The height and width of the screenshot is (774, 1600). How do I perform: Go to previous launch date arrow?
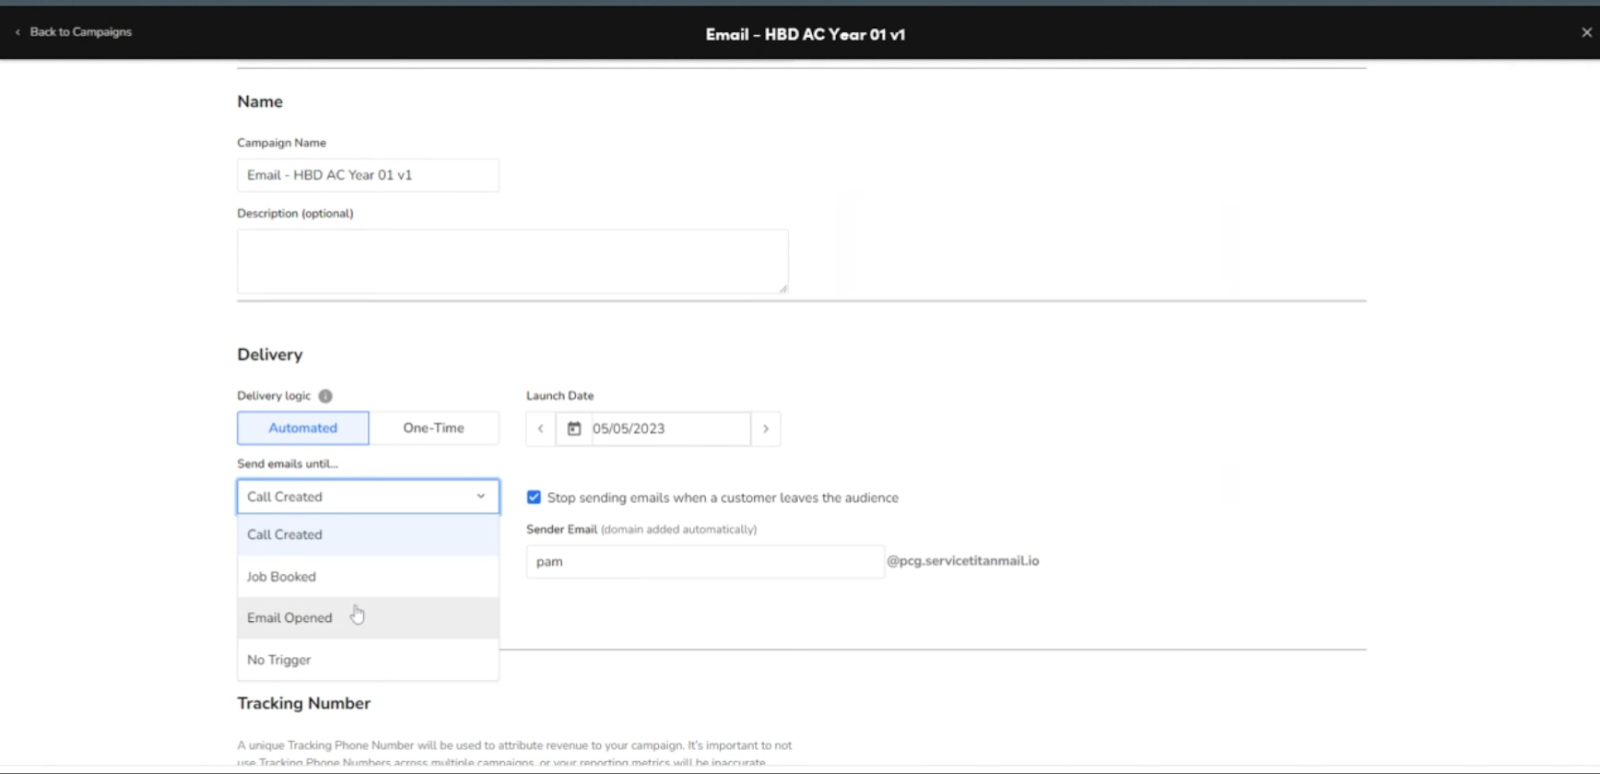point(541,429)
